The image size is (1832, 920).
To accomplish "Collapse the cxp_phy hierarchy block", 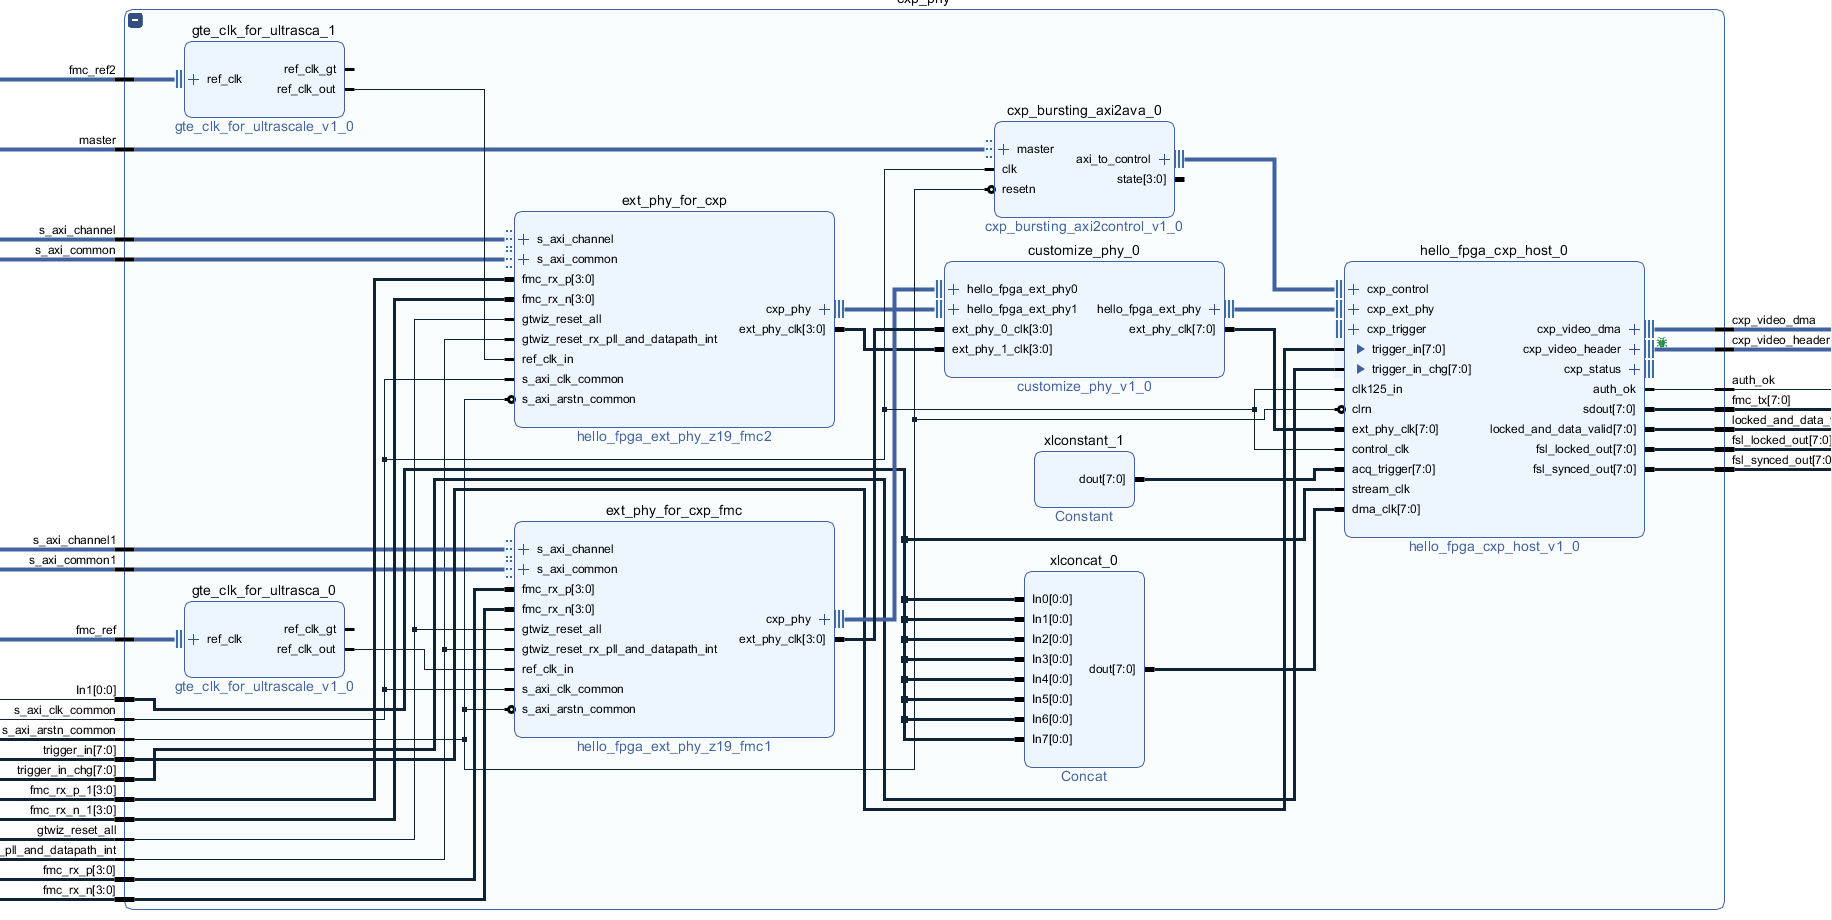I will click(136, 20).
